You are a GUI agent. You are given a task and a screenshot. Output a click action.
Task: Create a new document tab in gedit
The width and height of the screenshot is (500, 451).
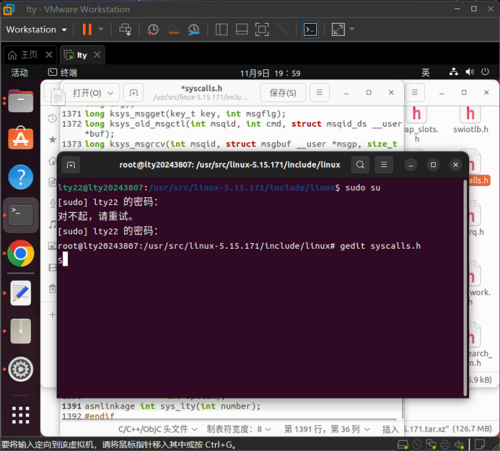click(x=134, y=93)
